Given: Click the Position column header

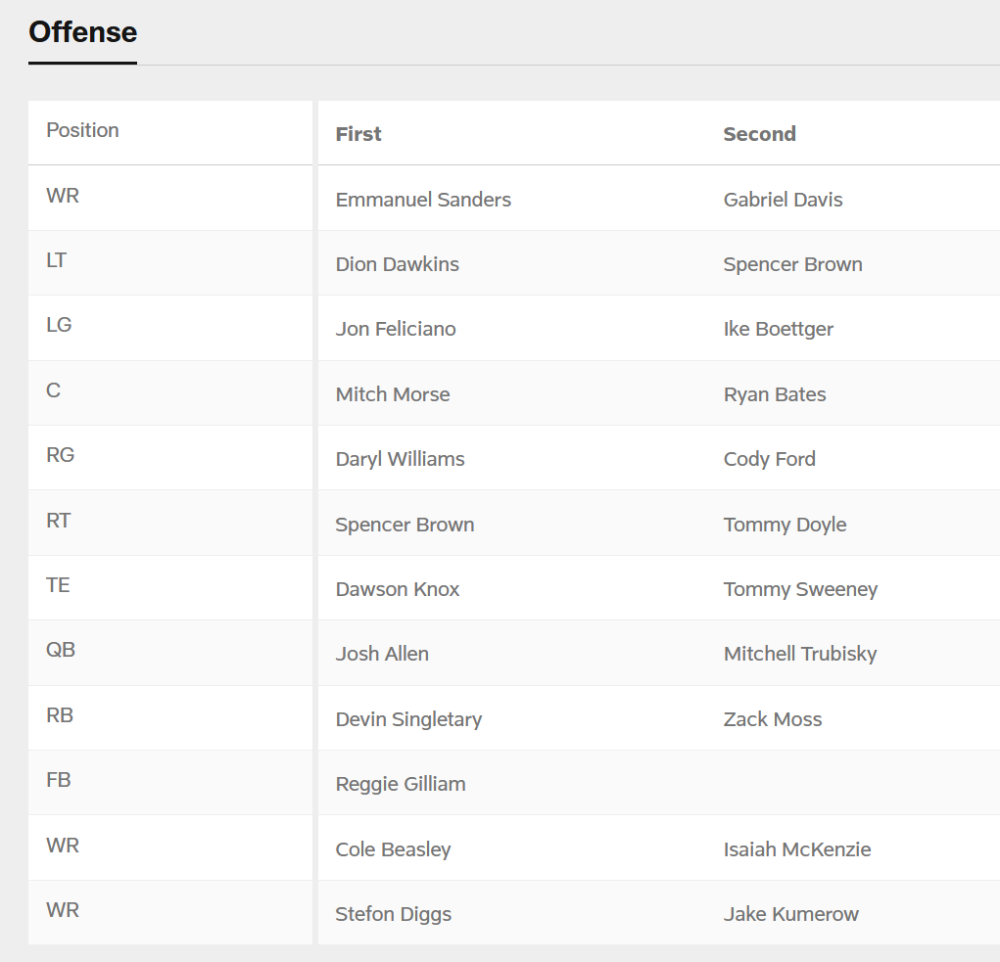Looking at the screenshot, I should point(82,130).
